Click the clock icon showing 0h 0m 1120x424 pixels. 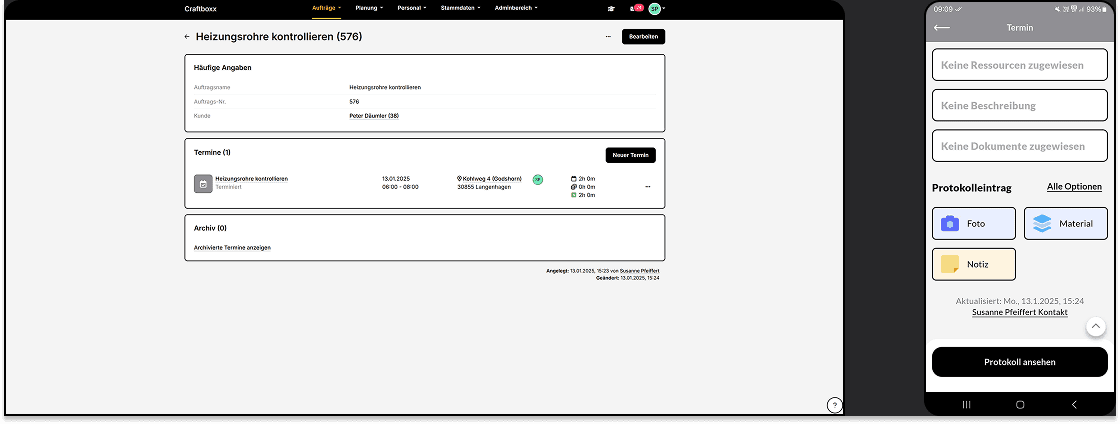(x=574, y=186)
